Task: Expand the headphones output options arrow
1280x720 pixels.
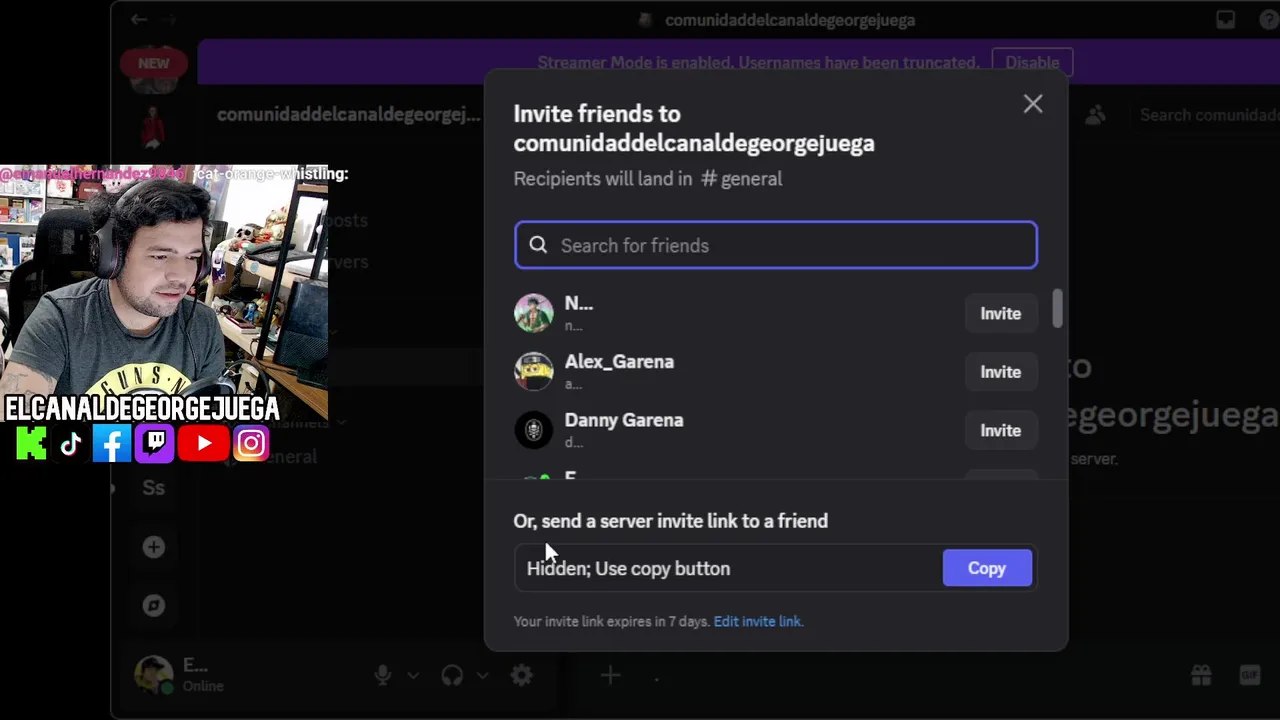Action: (482, 676)
